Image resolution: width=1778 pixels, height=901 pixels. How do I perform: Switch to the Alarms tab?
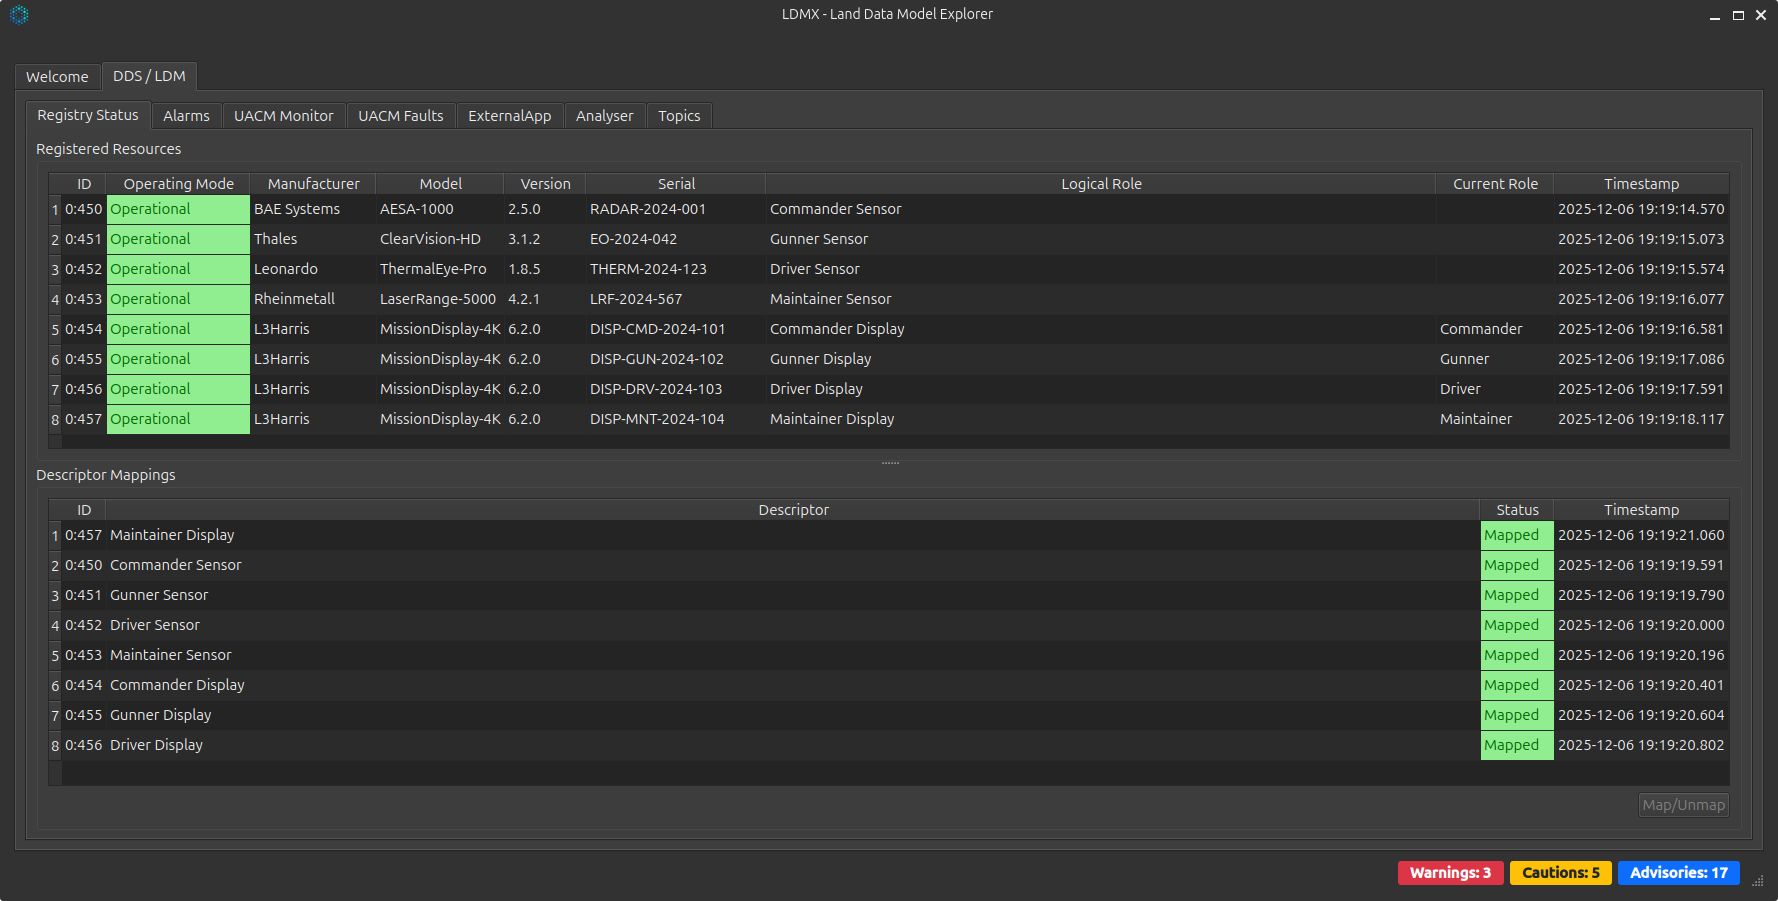coord(186,115)
